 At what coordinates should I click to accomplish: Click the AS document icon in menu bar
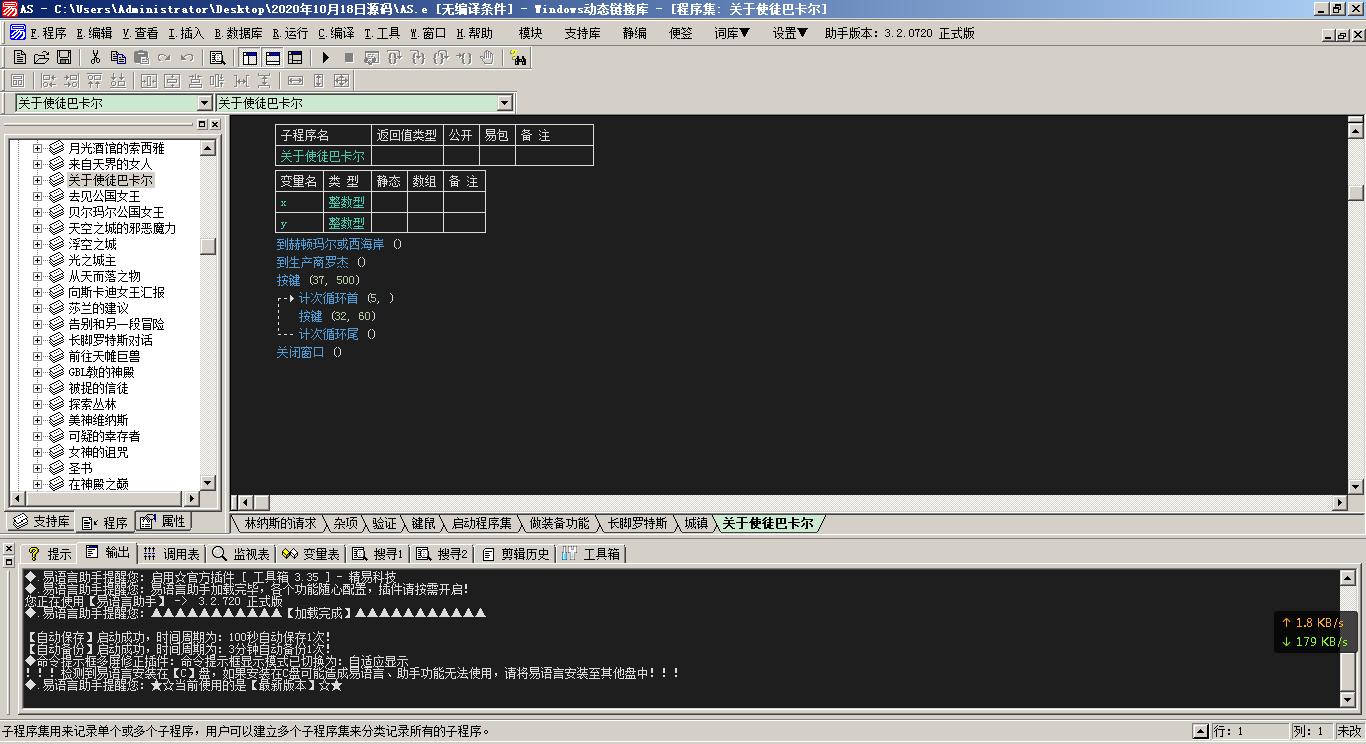click(18, 33)
